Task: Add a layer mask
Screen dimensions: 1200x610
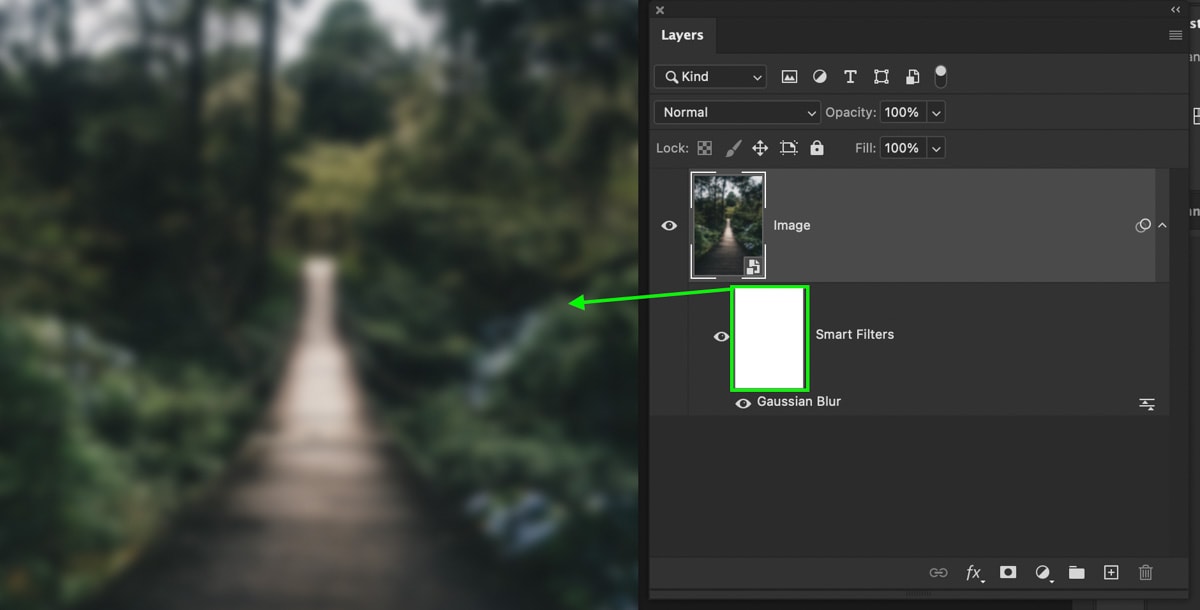Action: click(x=1008, y=572)
